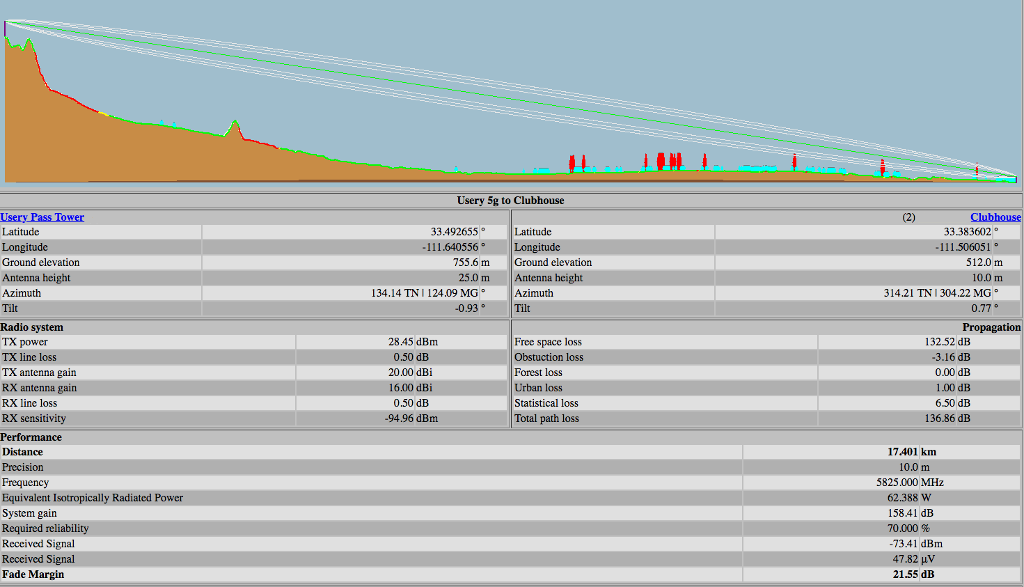This screenshot has height=587, width=1024.
Task: Click forest loss value 0.00
Action: click(945, 372)
